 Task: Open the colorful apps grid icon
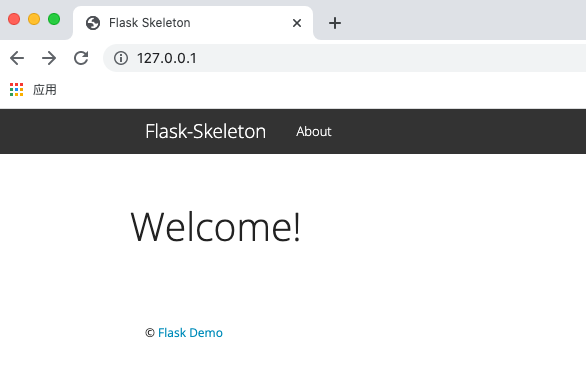click(16, 90)
